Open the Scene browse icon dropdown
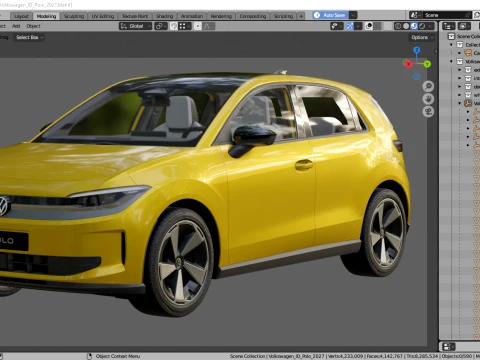 (416, 15)
